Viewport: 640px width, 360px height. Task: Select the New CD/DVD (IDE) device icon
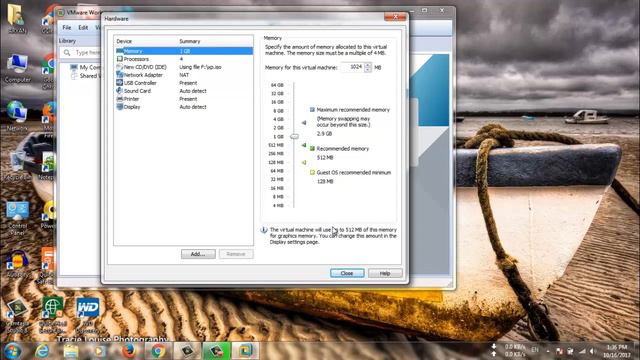(x=120, y=67)
